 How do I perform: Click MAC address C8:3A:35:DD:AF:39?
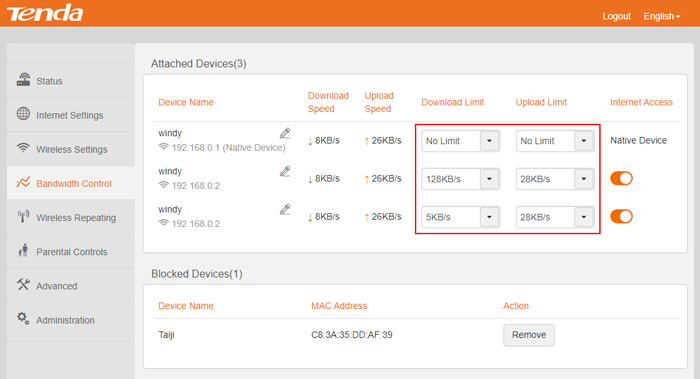click(x=352, y=335)
